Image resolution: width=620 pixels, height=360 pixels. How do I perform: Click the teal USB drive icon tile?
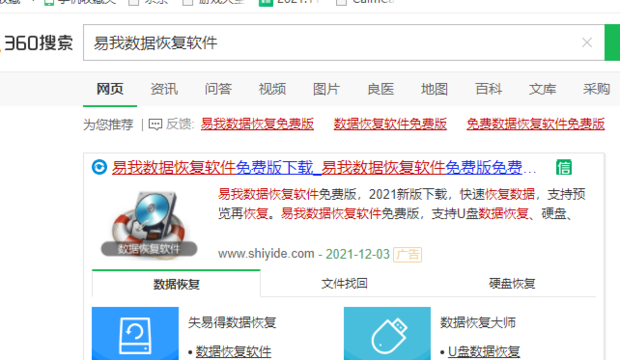(387, 333)
